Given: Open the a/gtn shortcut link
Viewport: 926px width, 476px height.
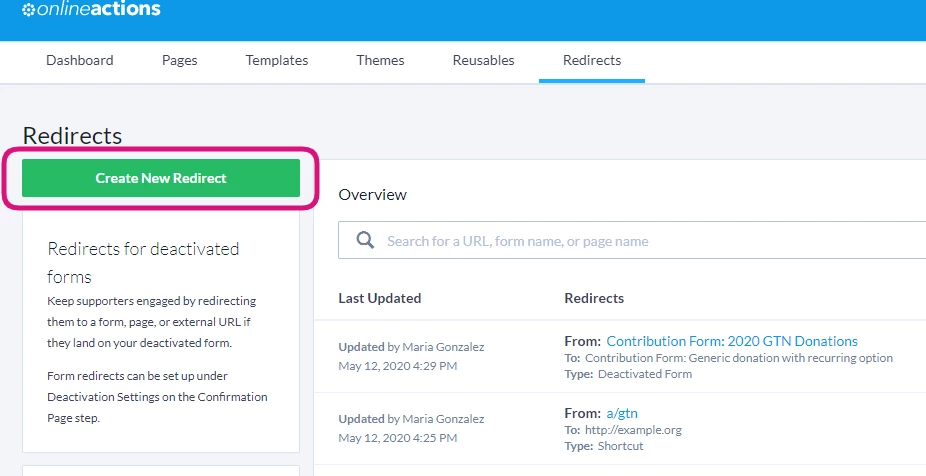Looking at the screenshot, I should [622, 413].
